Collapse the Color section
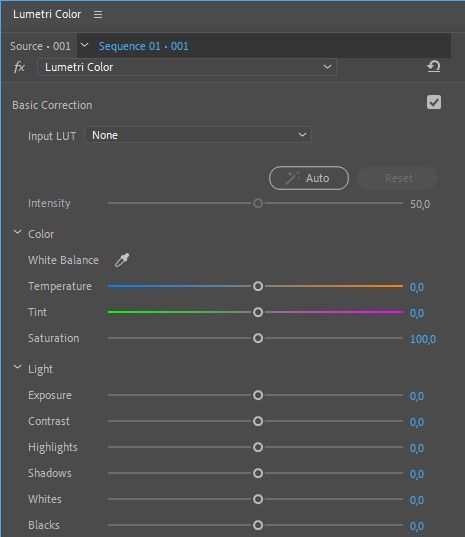This screenshot has width=465, height=537. (17, 233)
